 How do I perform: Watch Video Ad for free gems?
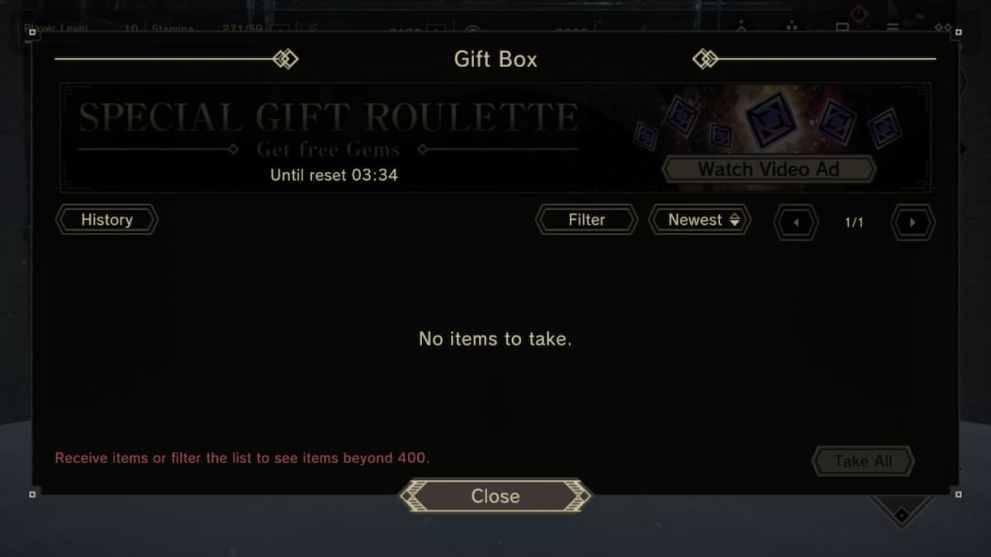[769, 169]
